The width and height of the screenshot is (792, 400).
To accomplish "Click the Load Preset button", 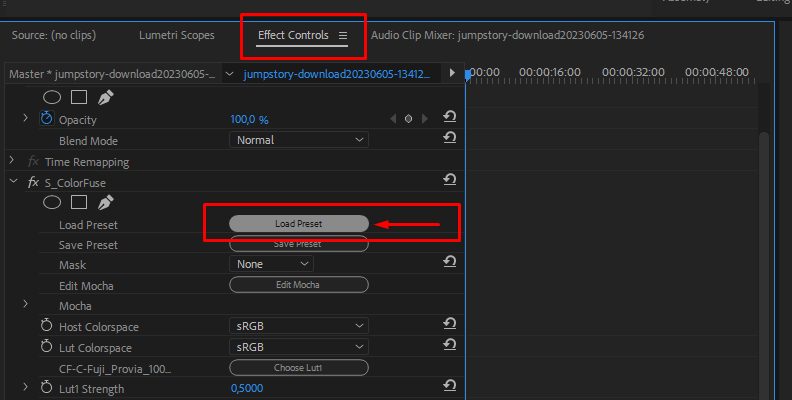I will 299,224.
